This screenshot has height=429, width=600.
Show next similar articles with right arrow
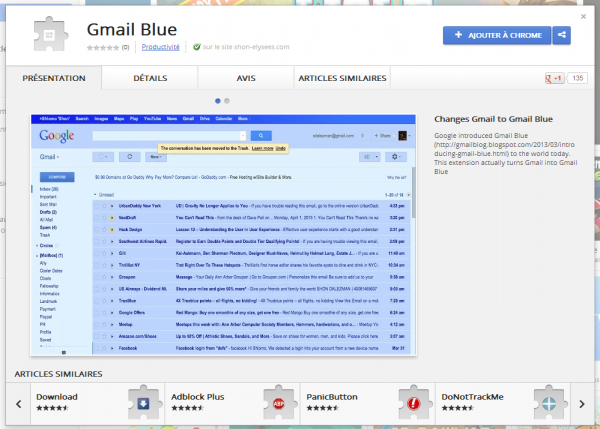coord(582,404)
